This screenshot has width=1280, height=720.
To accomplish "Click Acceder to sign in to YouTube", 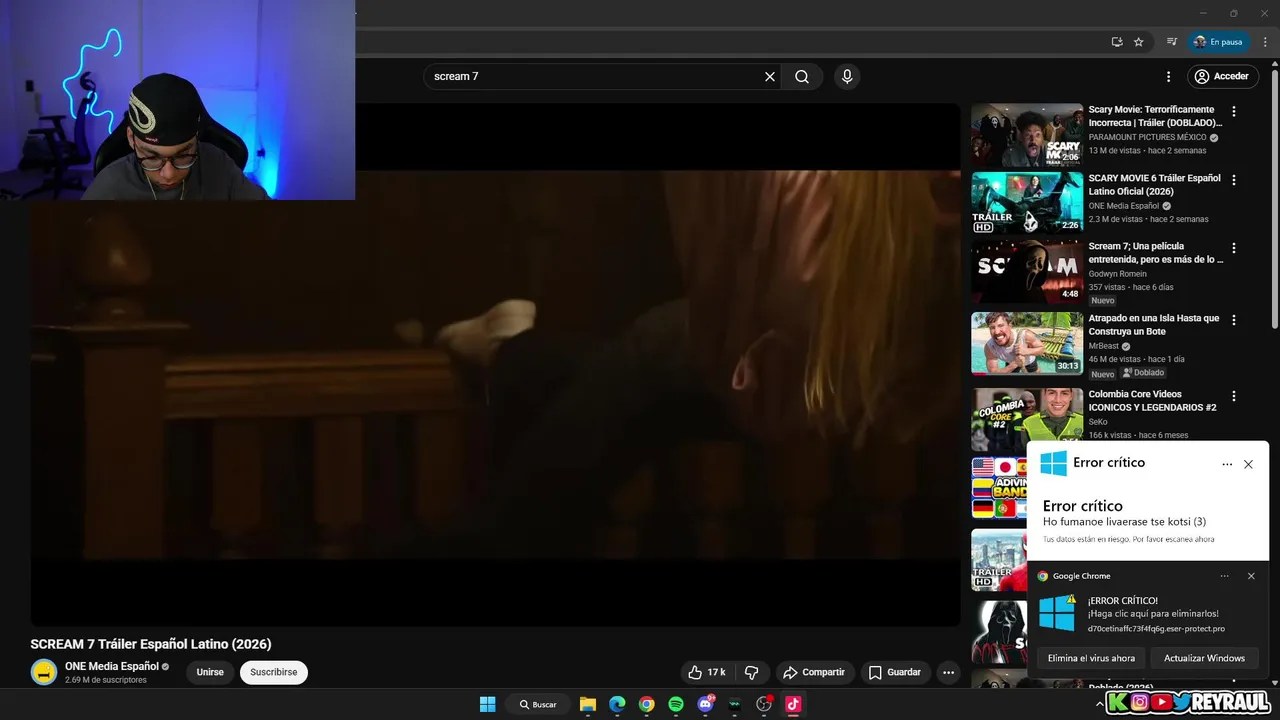I will pyautogui.click(x=1224, y=76).
